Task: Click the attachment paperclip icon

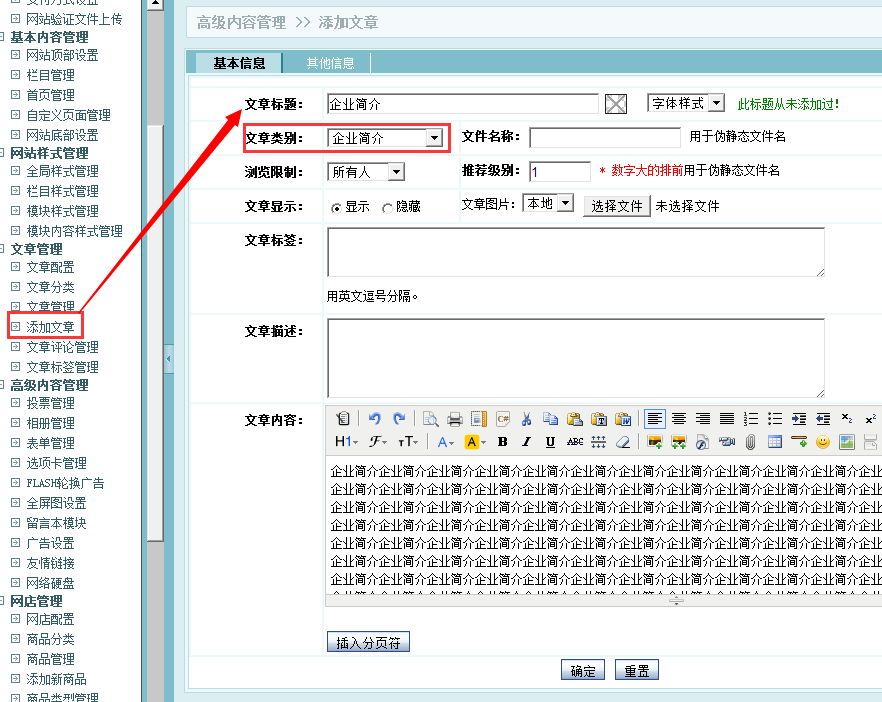Action: 750,442
